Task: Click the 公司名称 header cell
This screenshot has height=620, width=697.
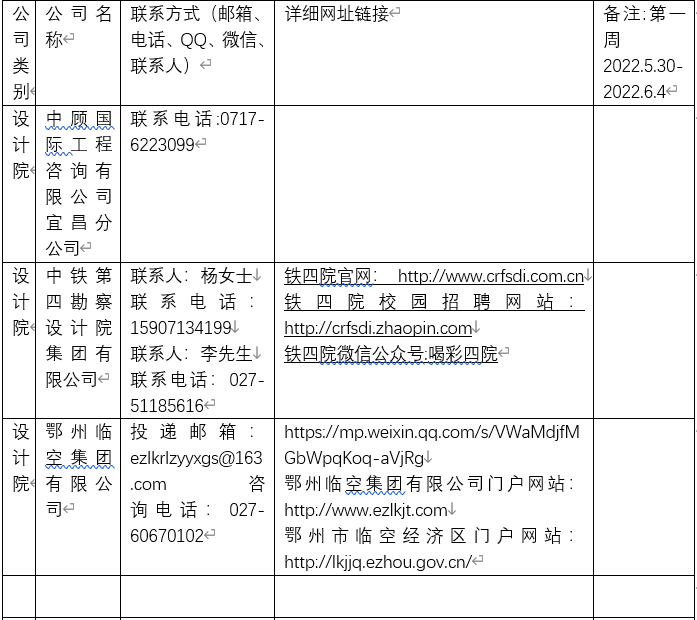Action: 78,27
